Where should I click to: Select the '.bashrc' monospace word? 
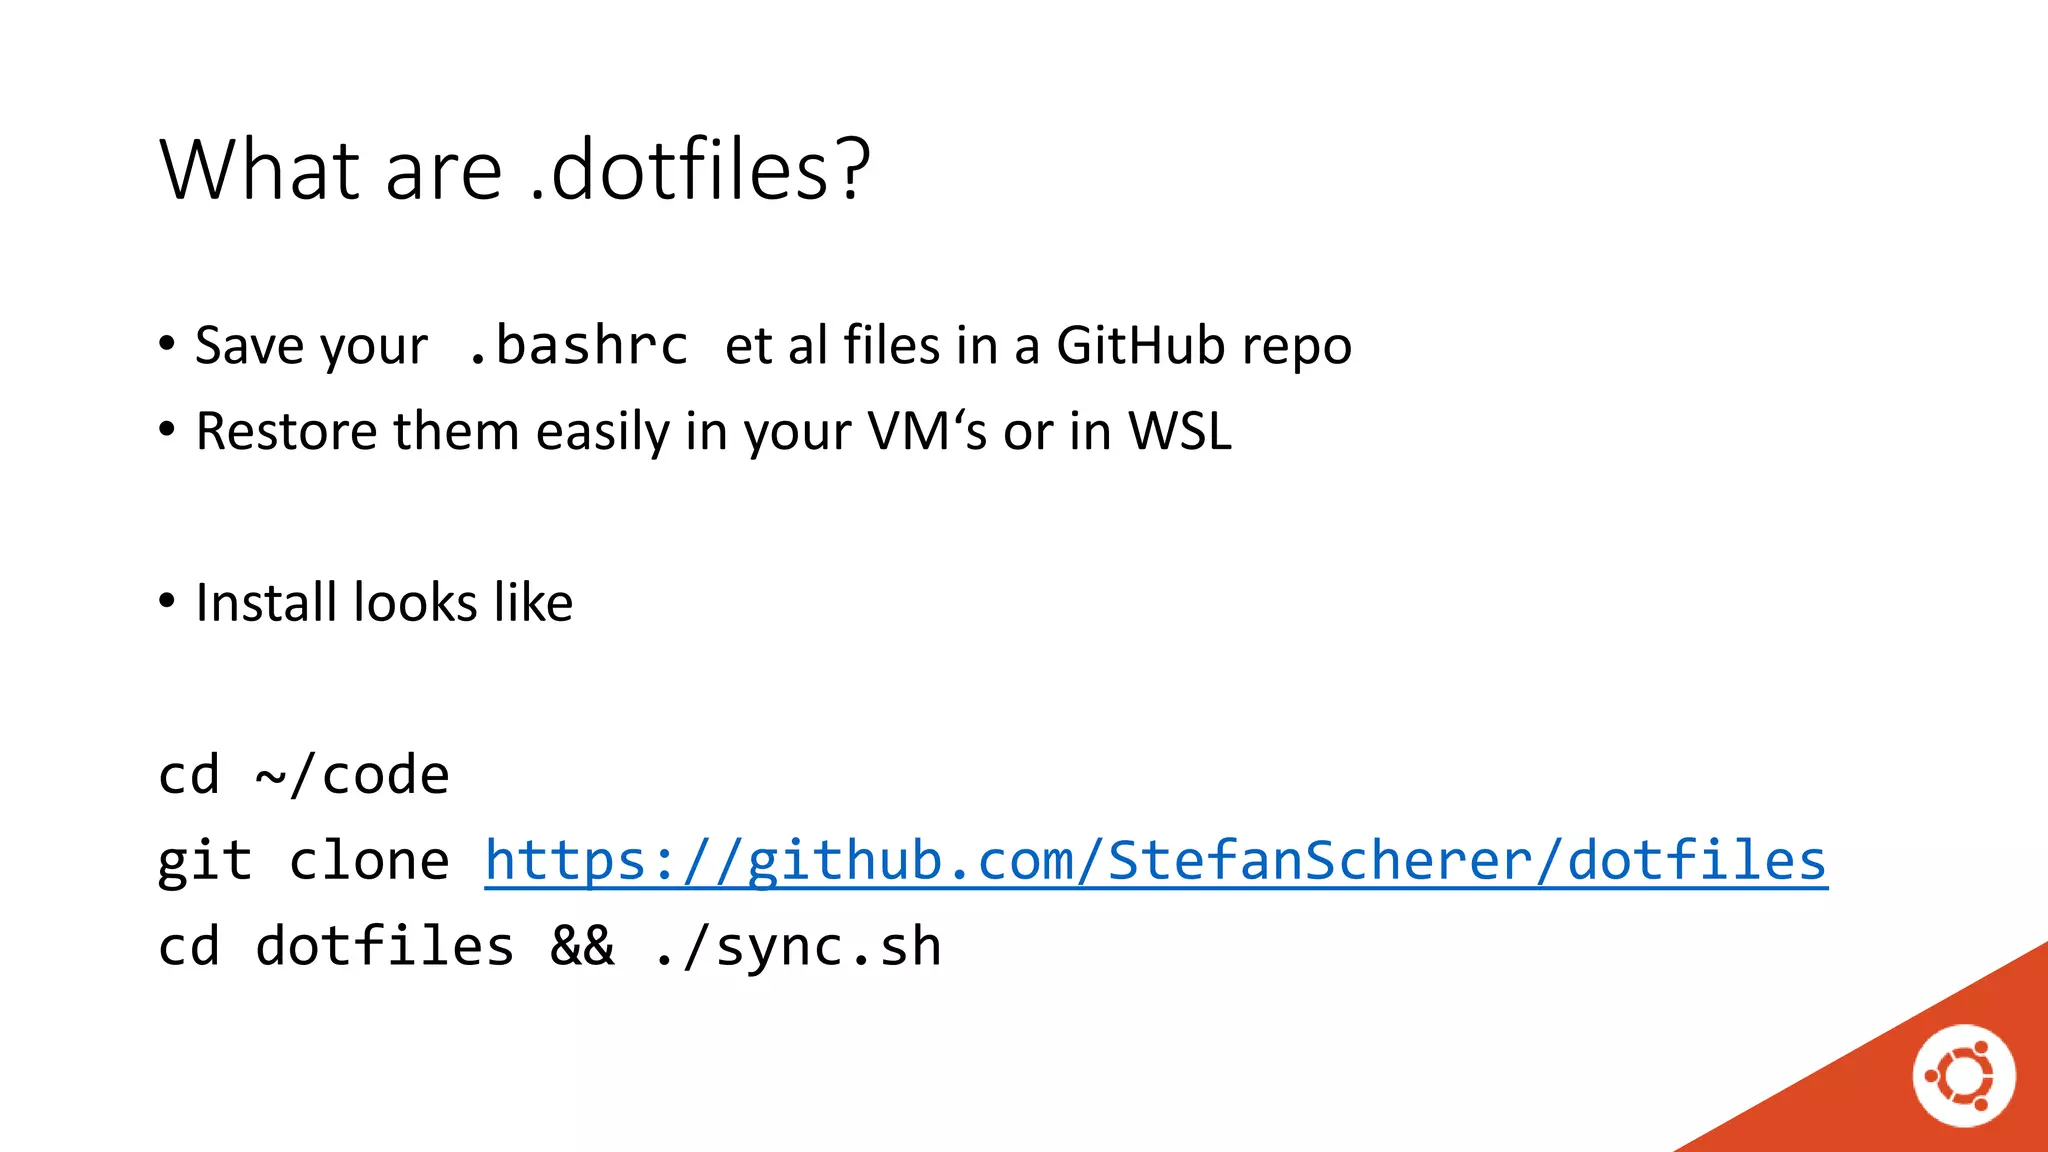[x=578, y=345]
